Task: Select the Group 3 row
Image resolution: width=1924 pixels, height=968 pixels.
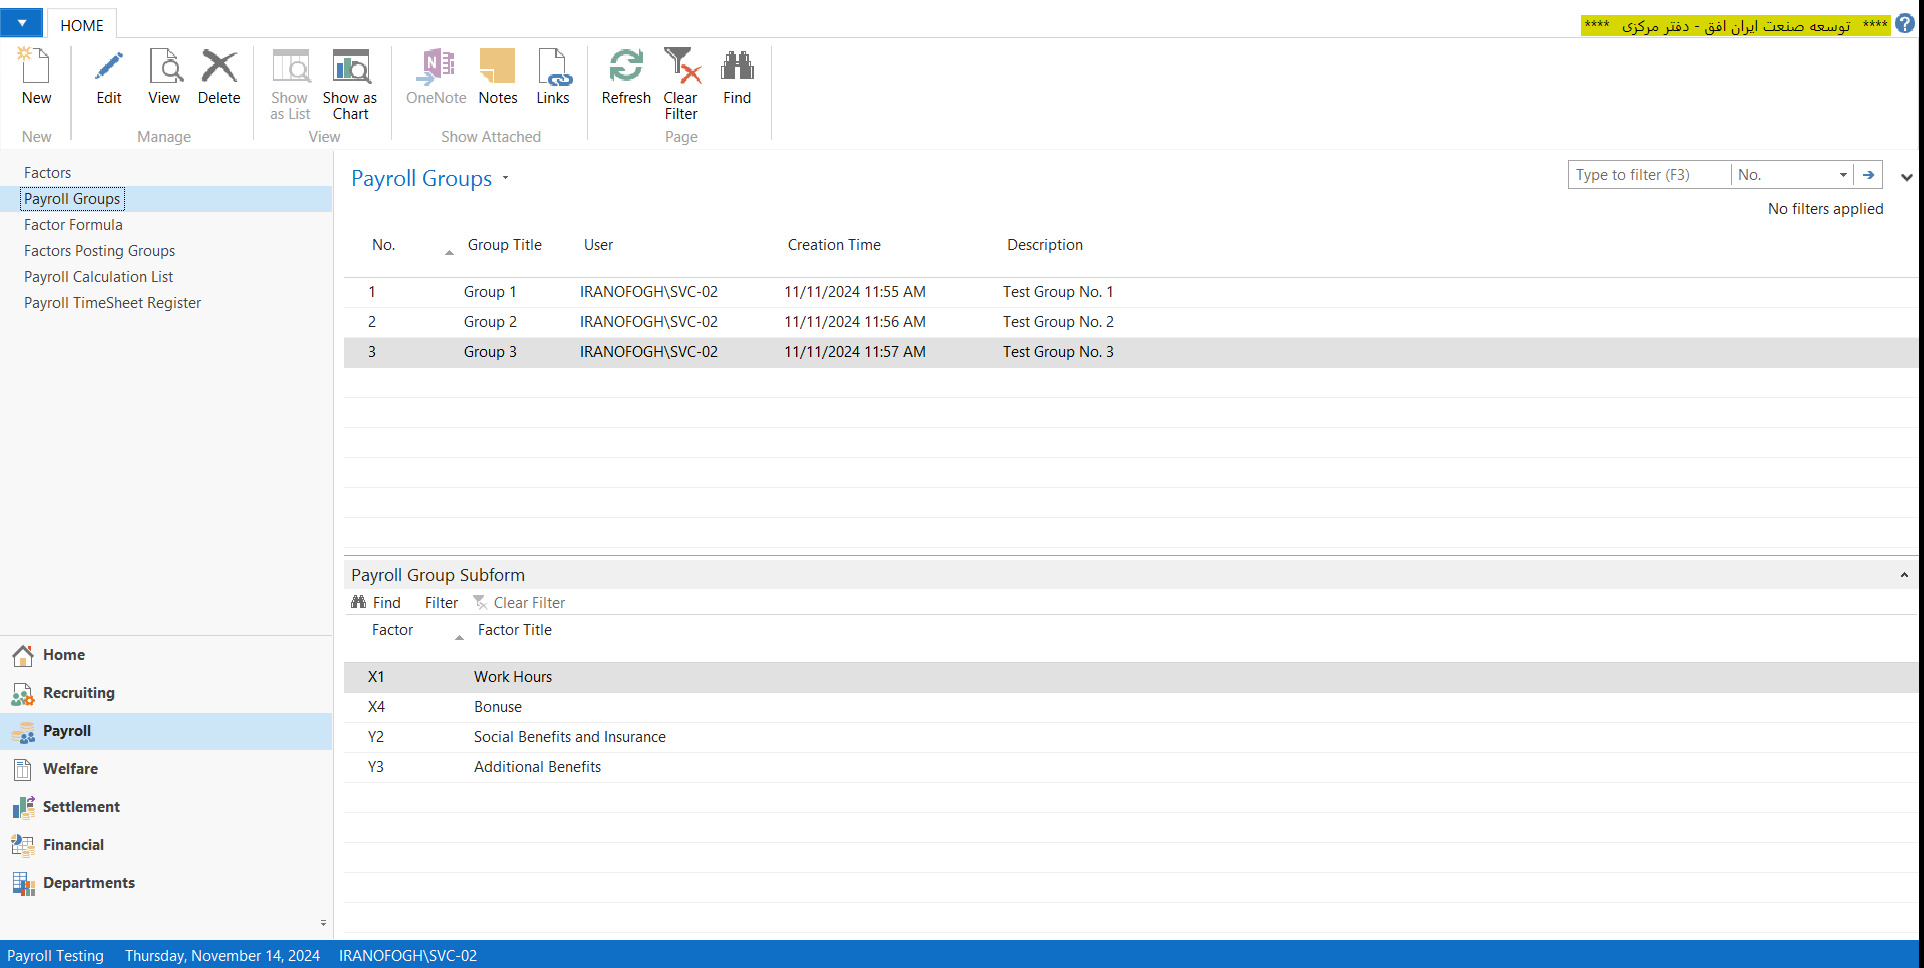Action: [1130, 352]
